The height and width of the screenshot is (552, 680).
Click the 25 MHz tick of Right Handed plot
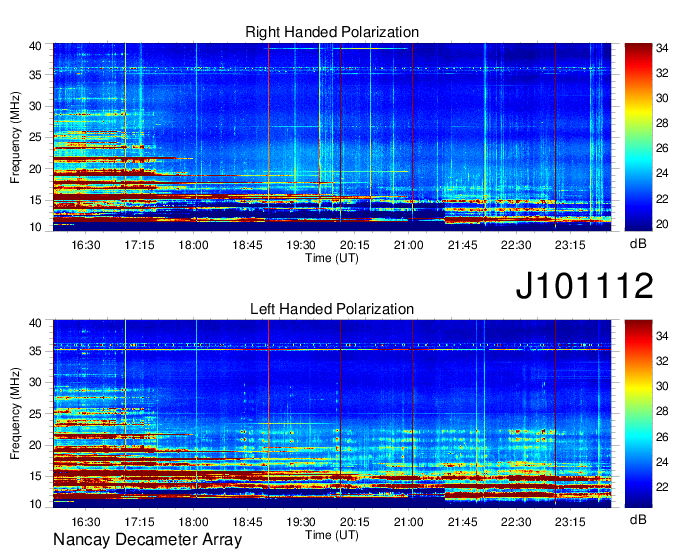coord(36,137)
